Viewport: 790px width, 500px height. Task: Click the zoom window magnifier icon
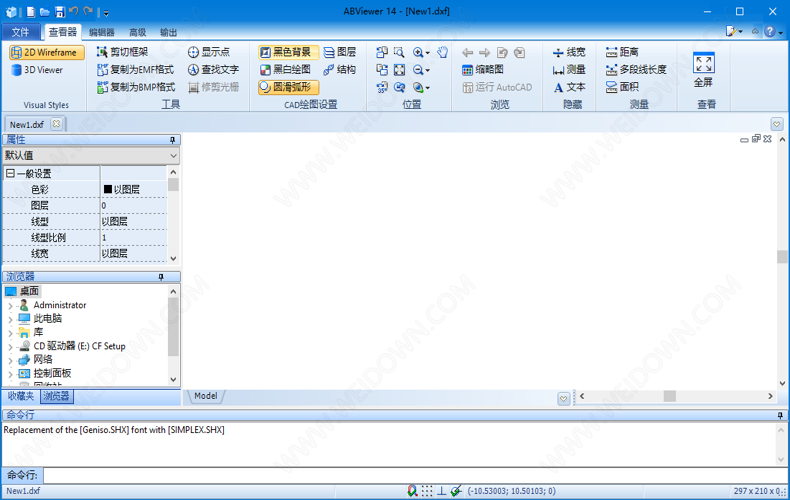click(x=399, y=52)
